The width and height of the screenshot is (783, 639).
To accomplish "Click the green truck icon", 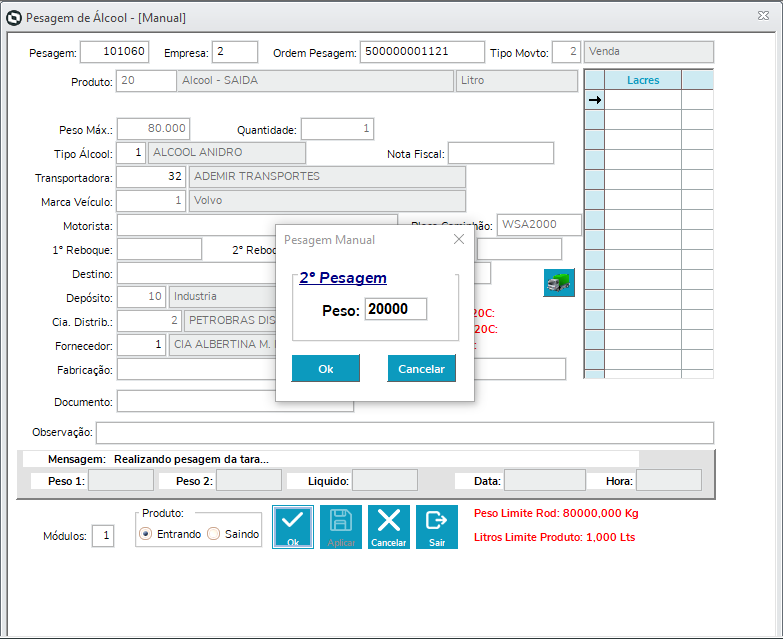I will coord(559,283).
